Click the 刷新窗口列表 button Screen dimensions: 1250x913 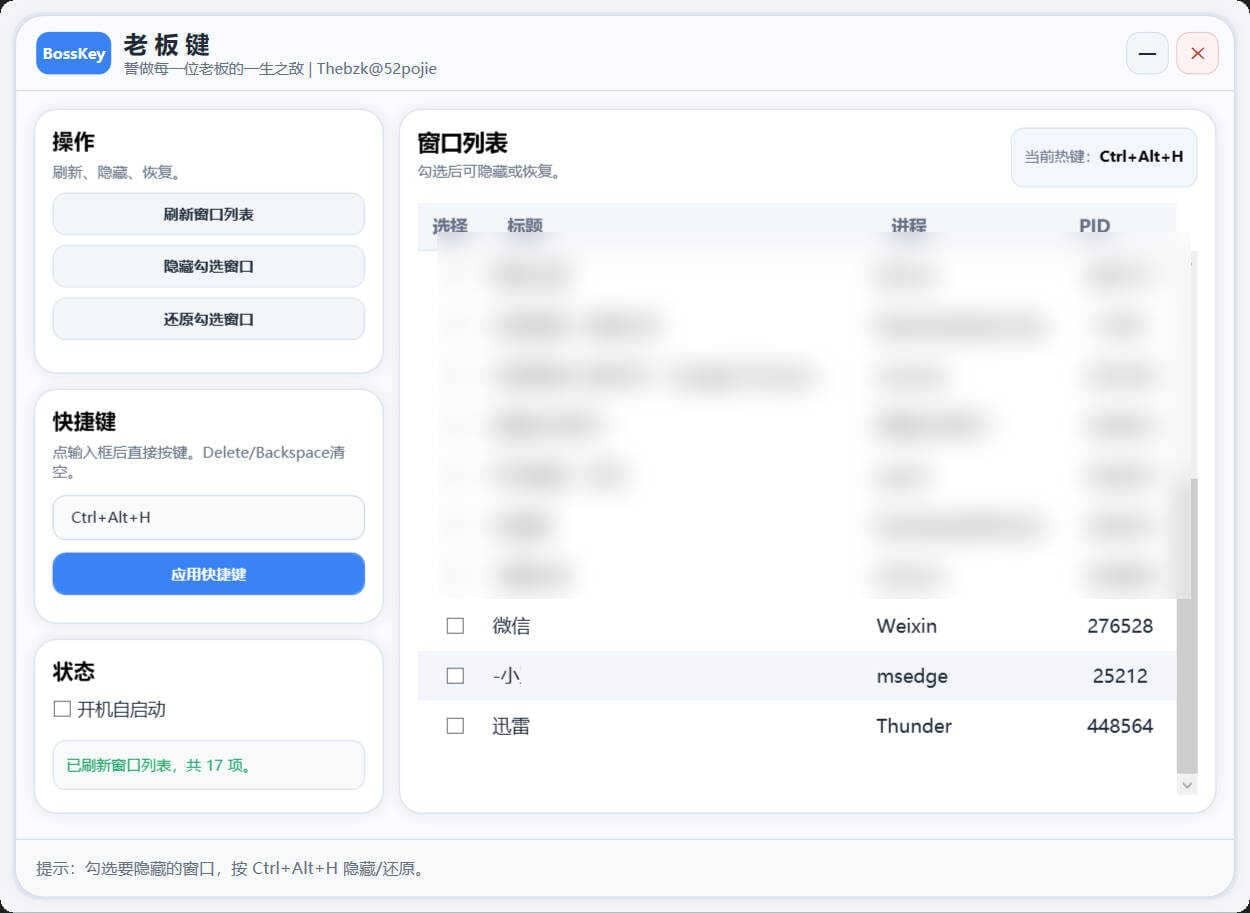(208, 214)
